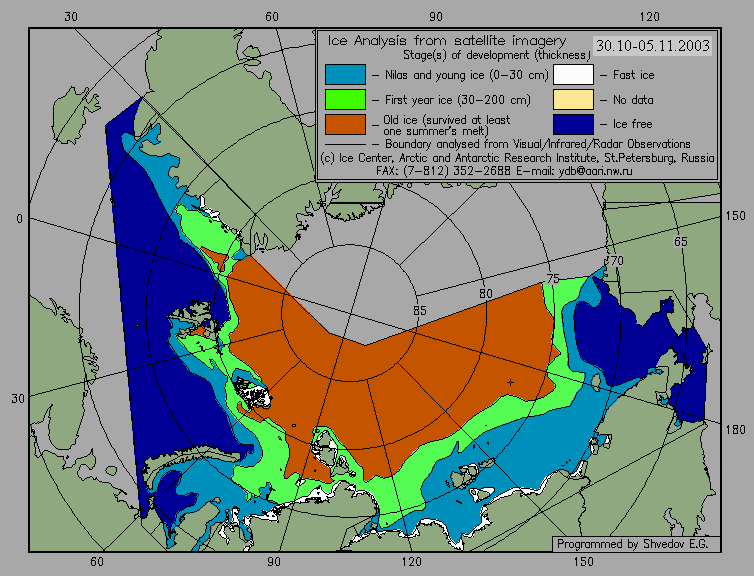Click the plus marker in the old ice
Screen dimensions: 754x576
tap(510, 382)
